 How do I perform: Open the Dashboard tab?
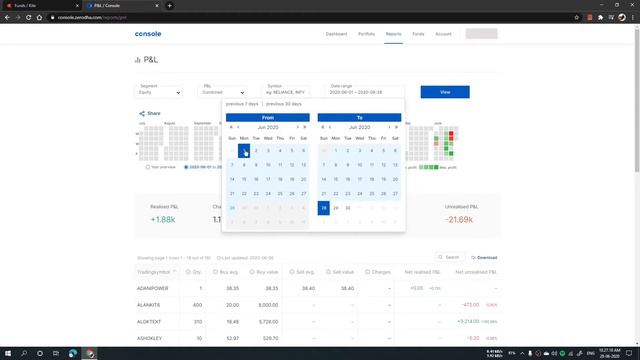pos(336,34)
